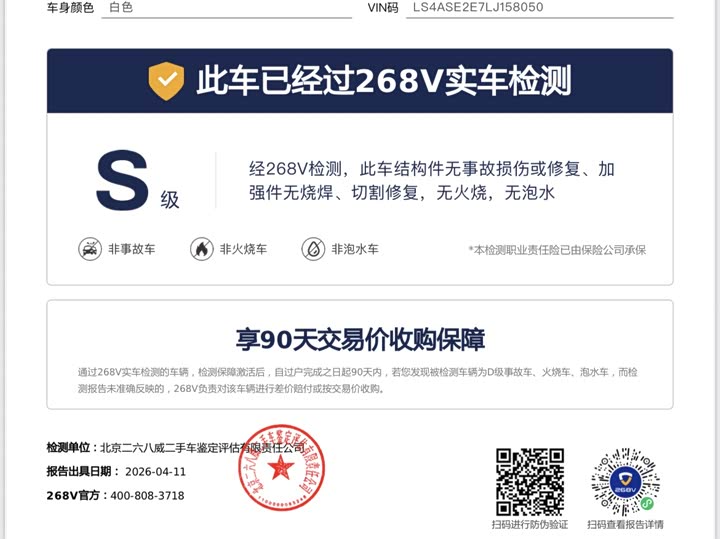Select the body color field 白色
Viewport: 720px width, 539px height.
coord(227,8)
